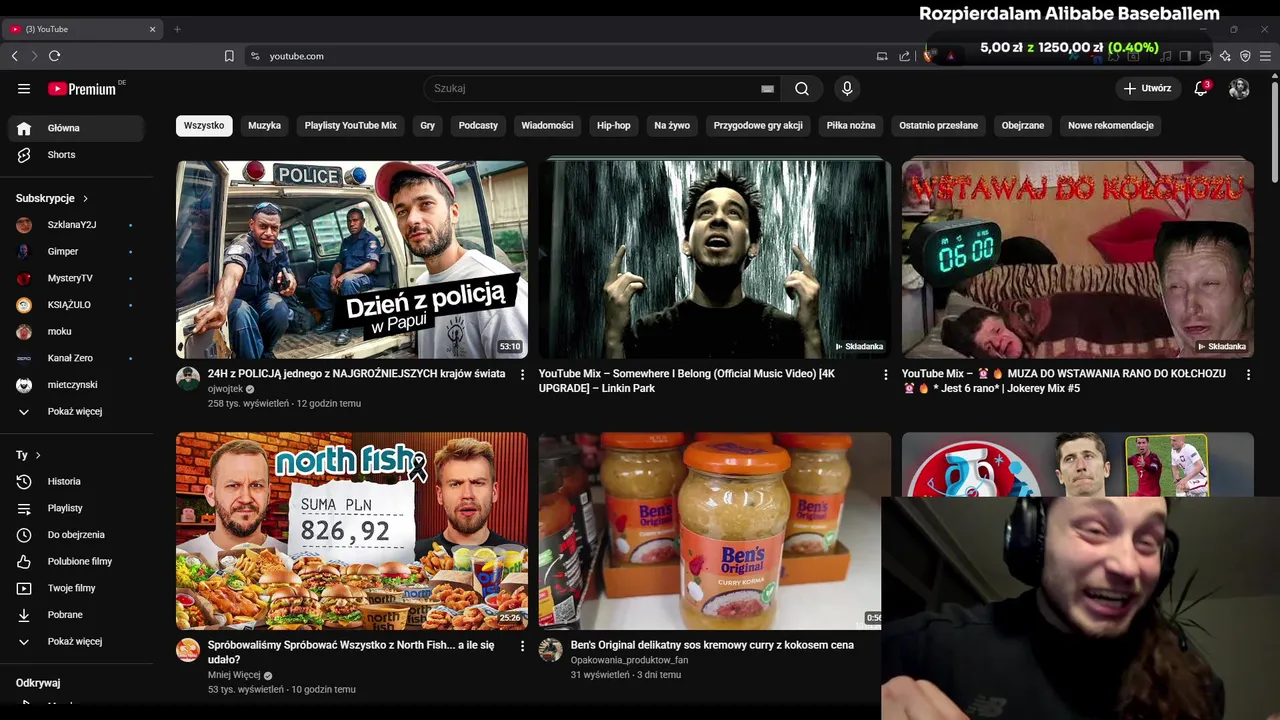Viewport: 1280px width, 720px height.
Task: Open SzklanaY2J subscription
Action: pos(78,225)
